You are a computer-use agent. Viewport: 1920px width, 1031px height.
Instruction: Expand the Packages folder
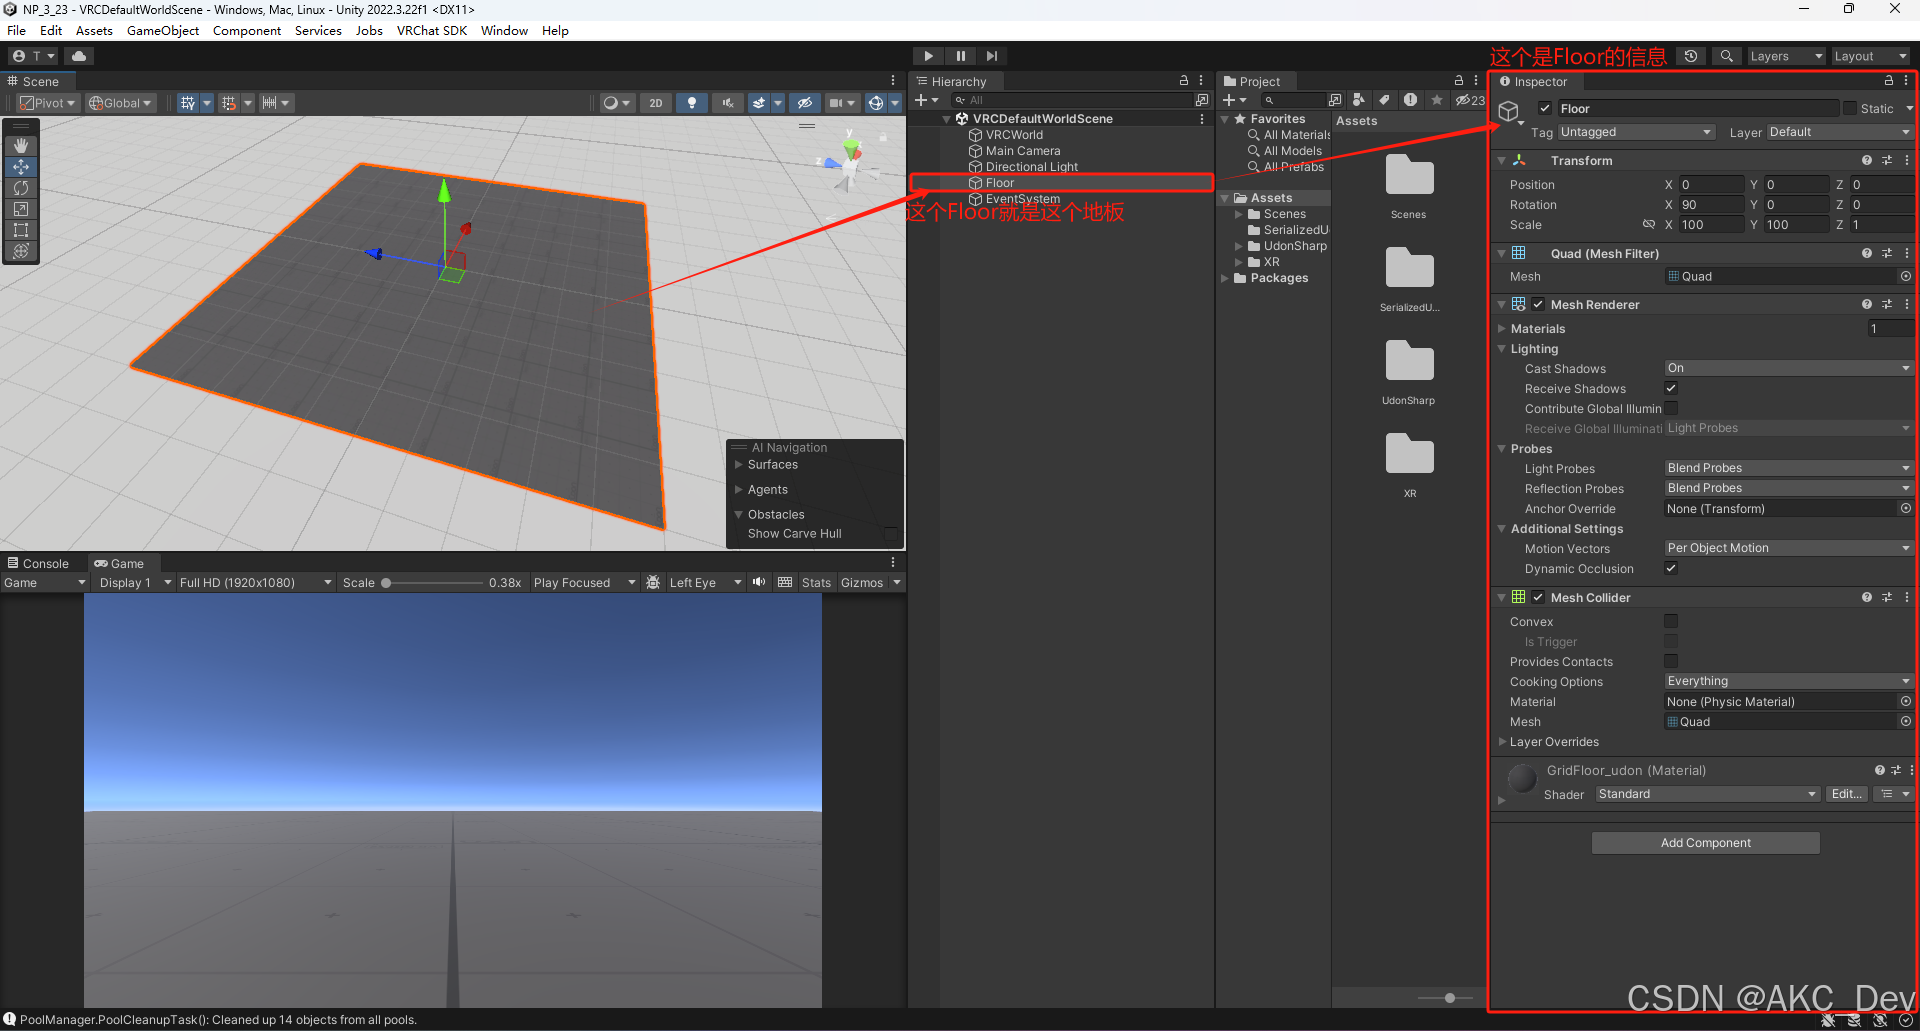1225,278
